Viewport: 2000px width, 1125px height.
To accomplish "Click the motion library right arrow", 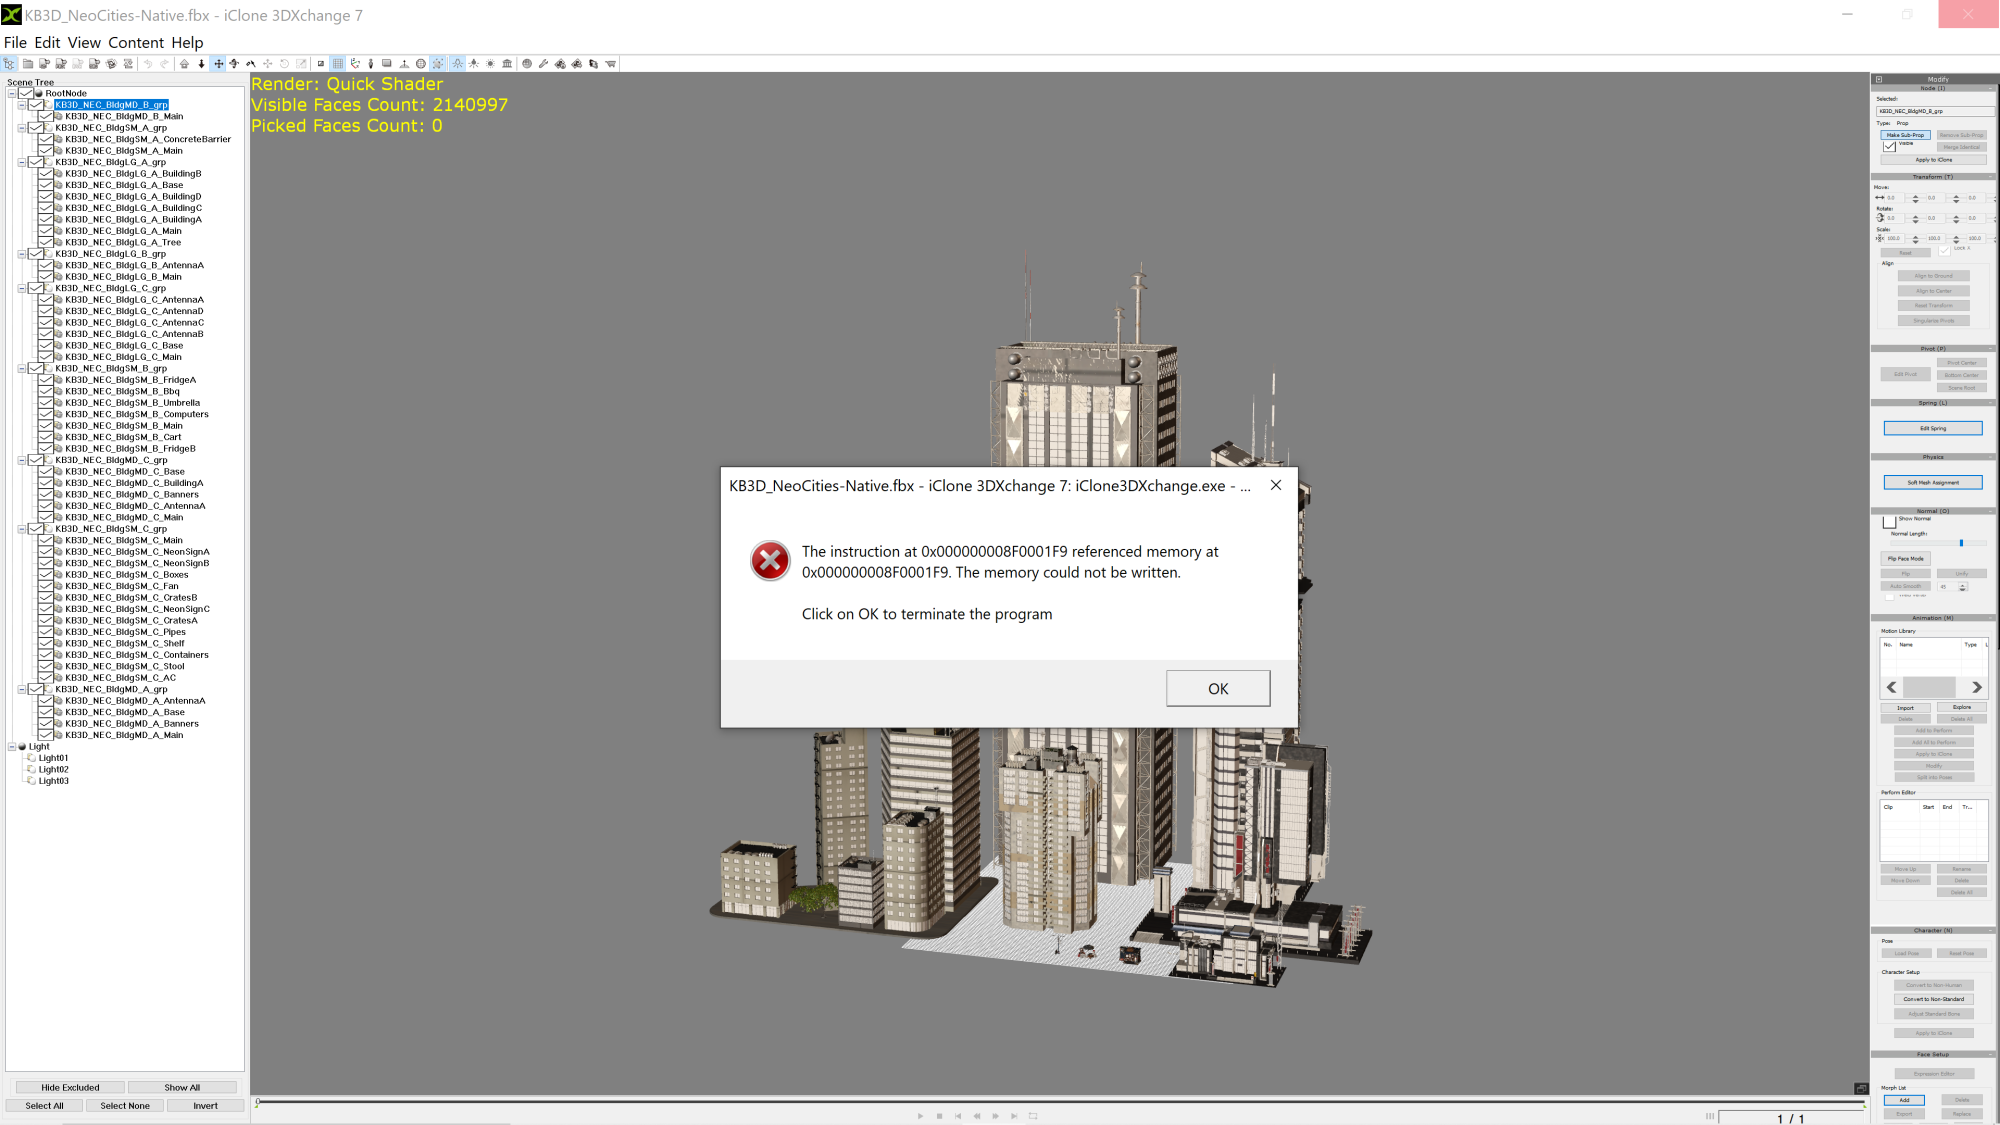I will [x=1976, y=687].
